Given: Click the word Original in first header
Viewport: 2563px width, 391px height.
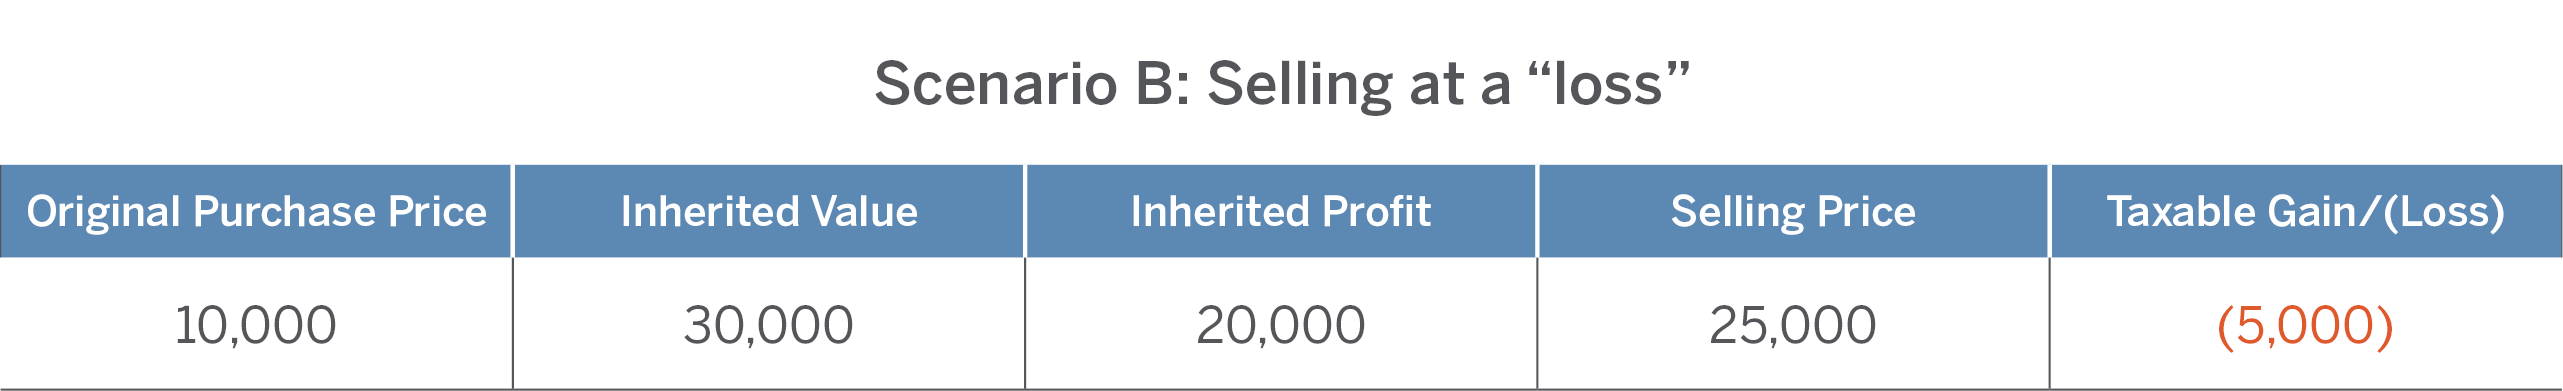Looking at the screenshot, I should (x=104, y=212).
